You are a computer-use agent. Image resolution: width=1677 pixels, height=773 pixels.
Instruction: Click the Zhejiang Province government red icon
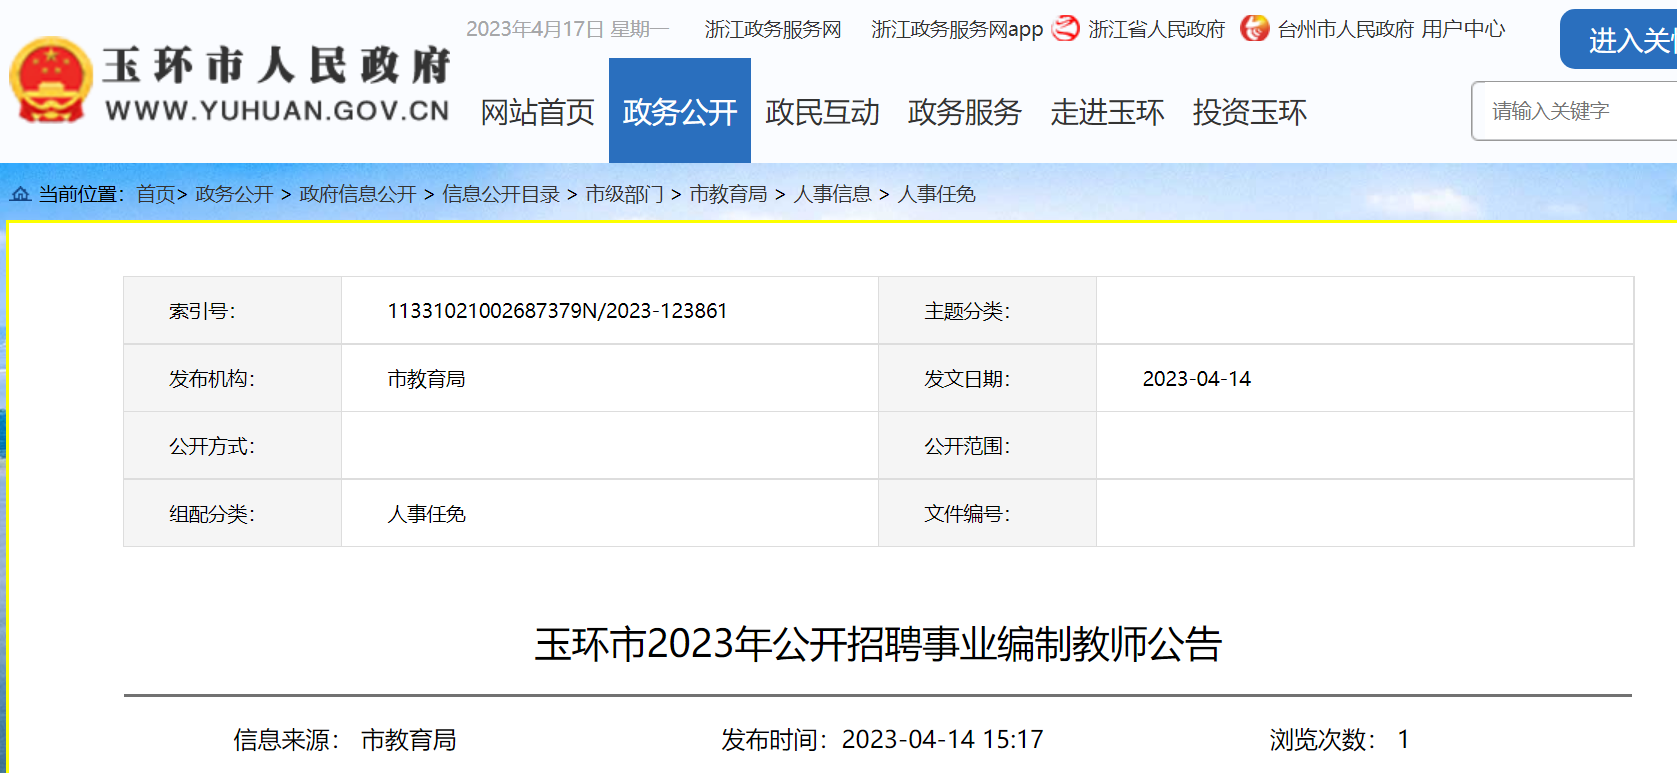pyautogui.click(x=1066, y=29)
